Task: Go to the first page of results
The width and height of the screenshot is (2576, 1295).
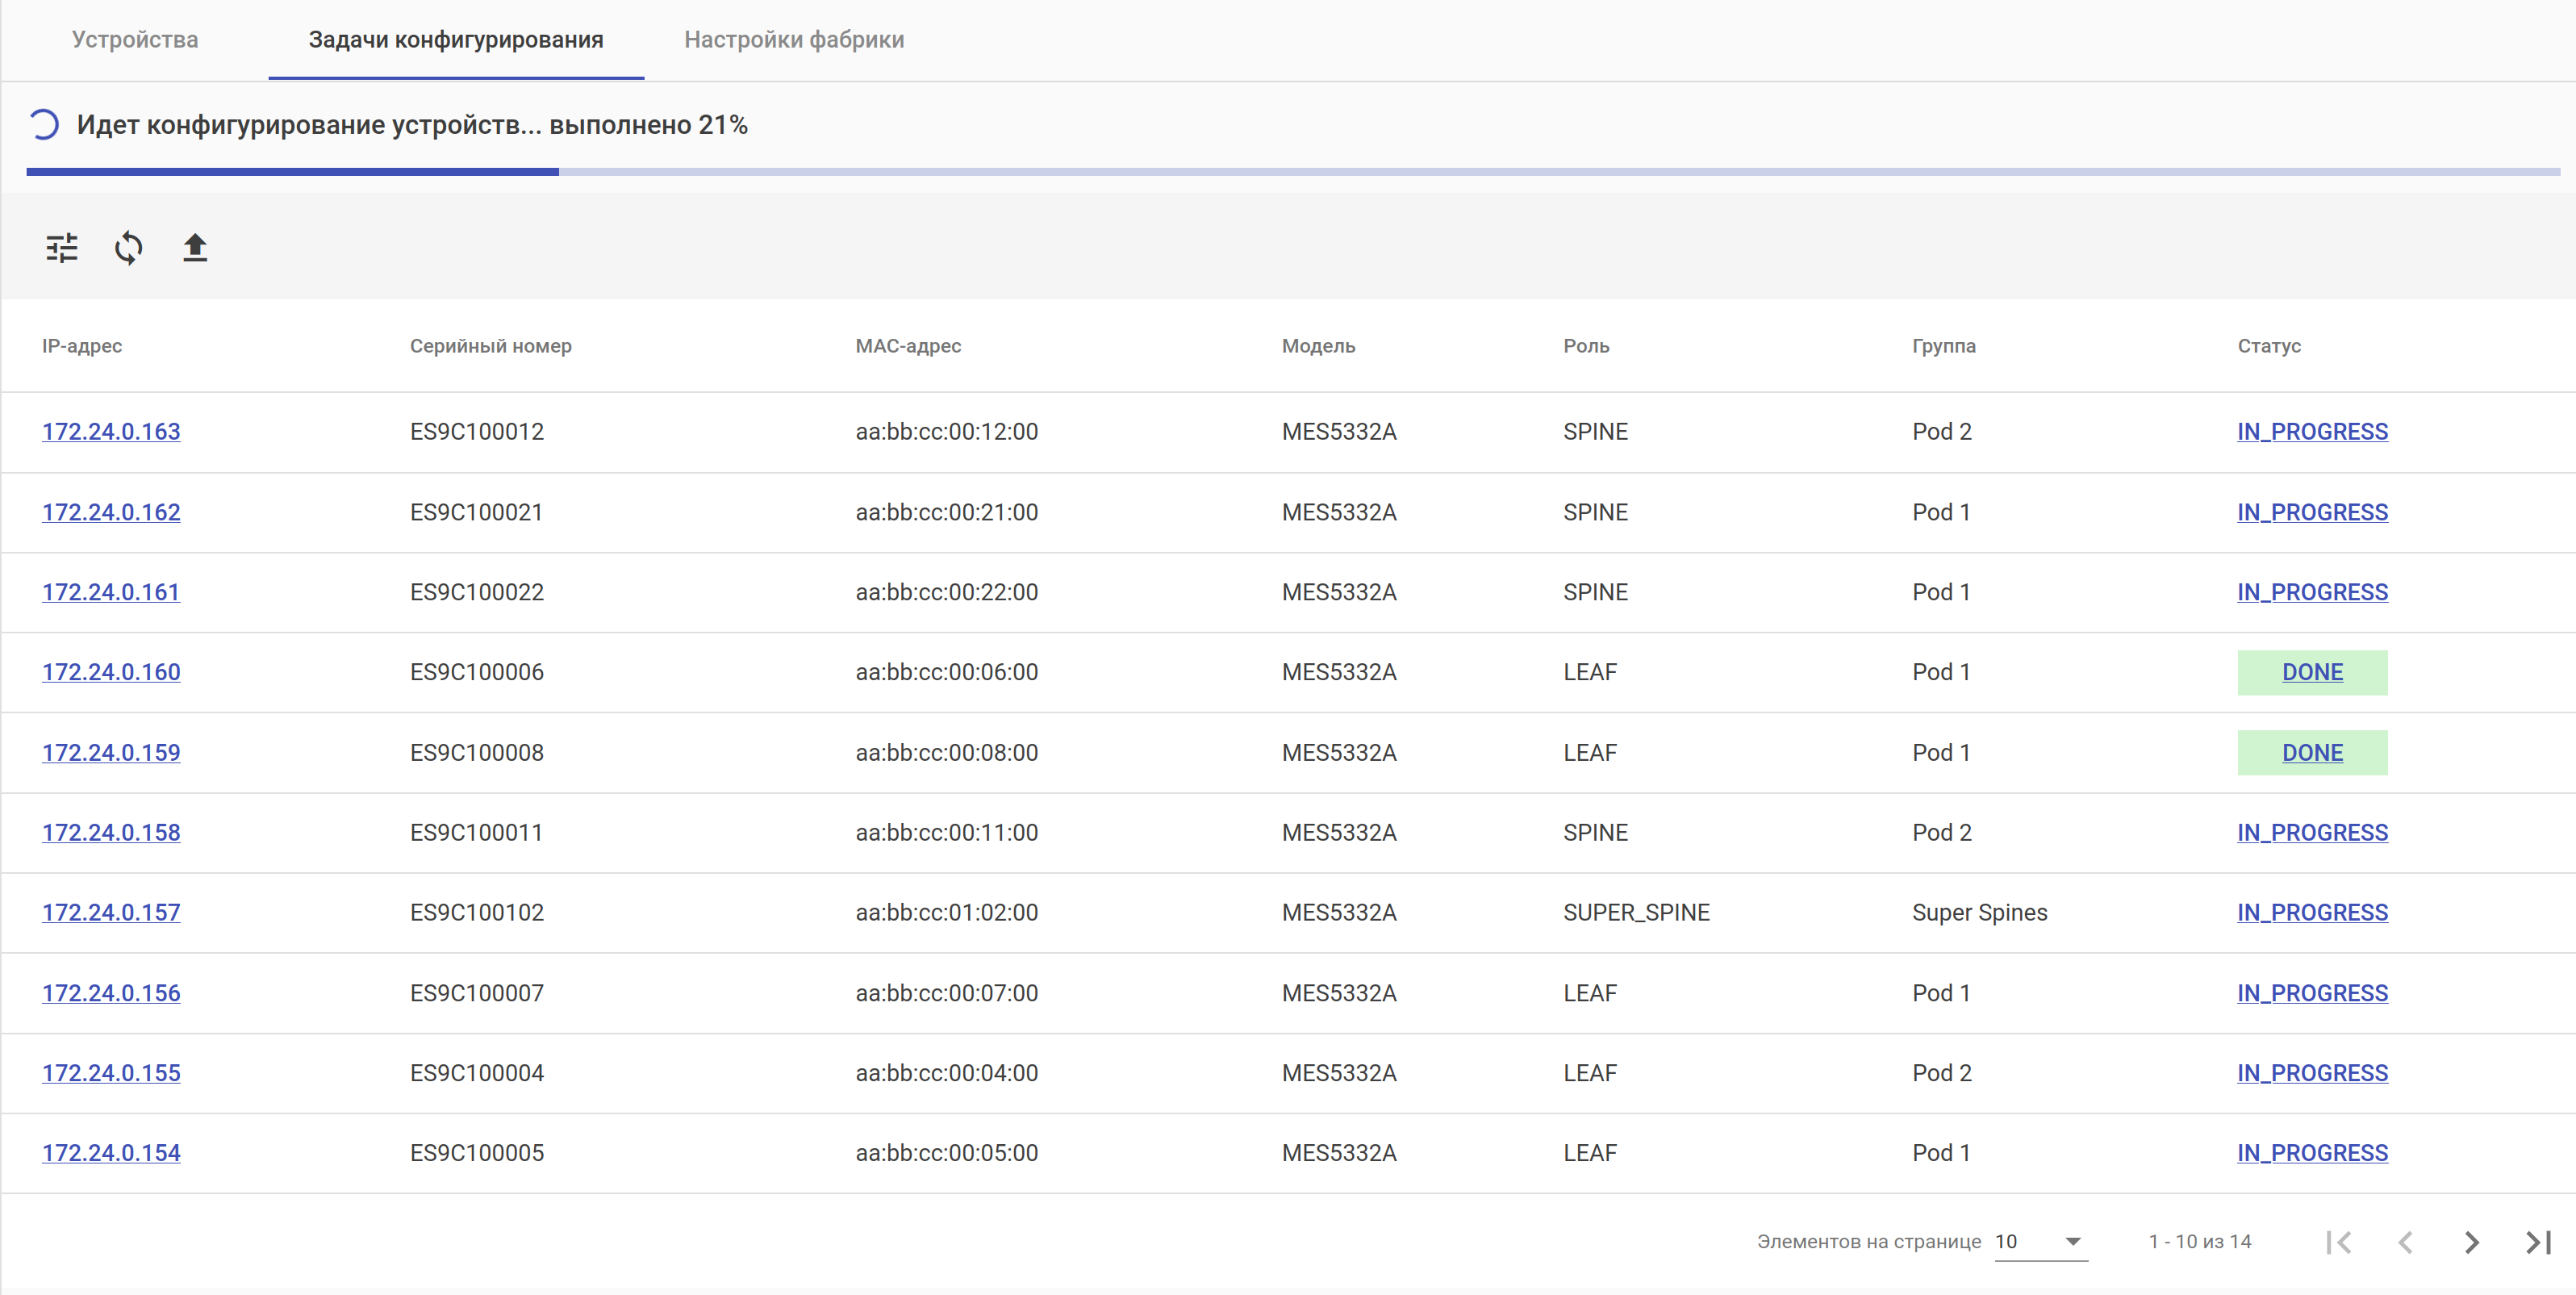Action: (x=2338, y=1242)
